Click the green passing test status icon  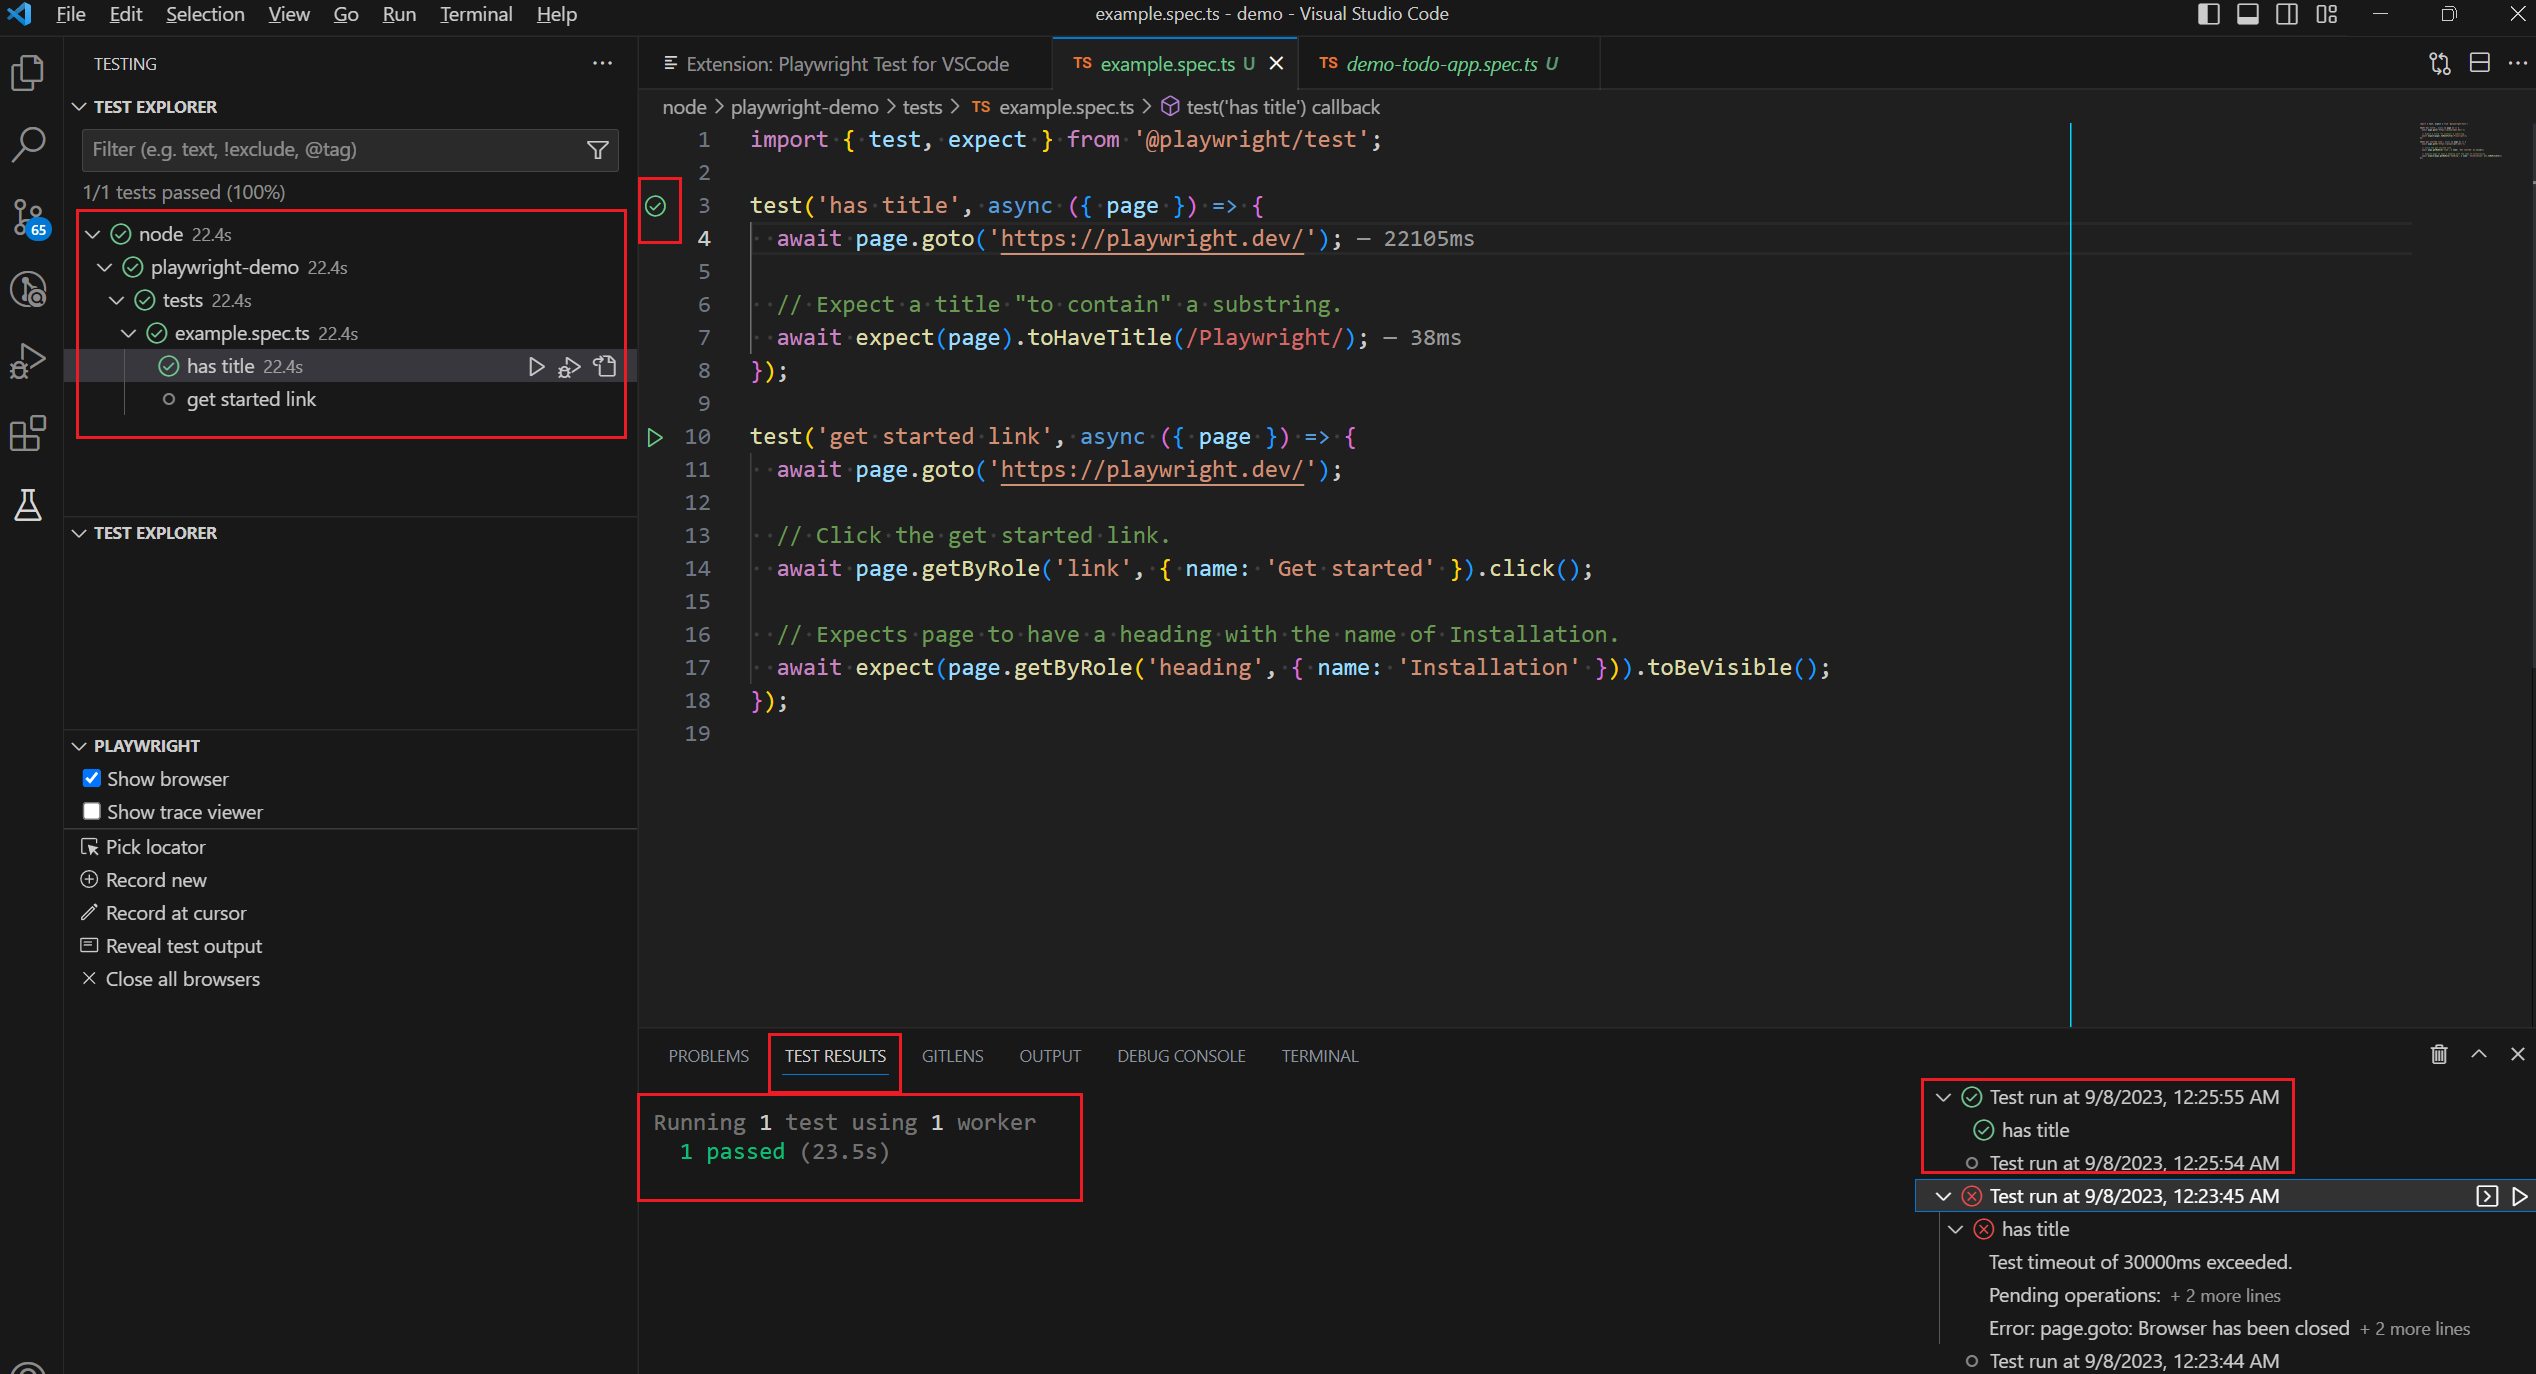[656, 205]
